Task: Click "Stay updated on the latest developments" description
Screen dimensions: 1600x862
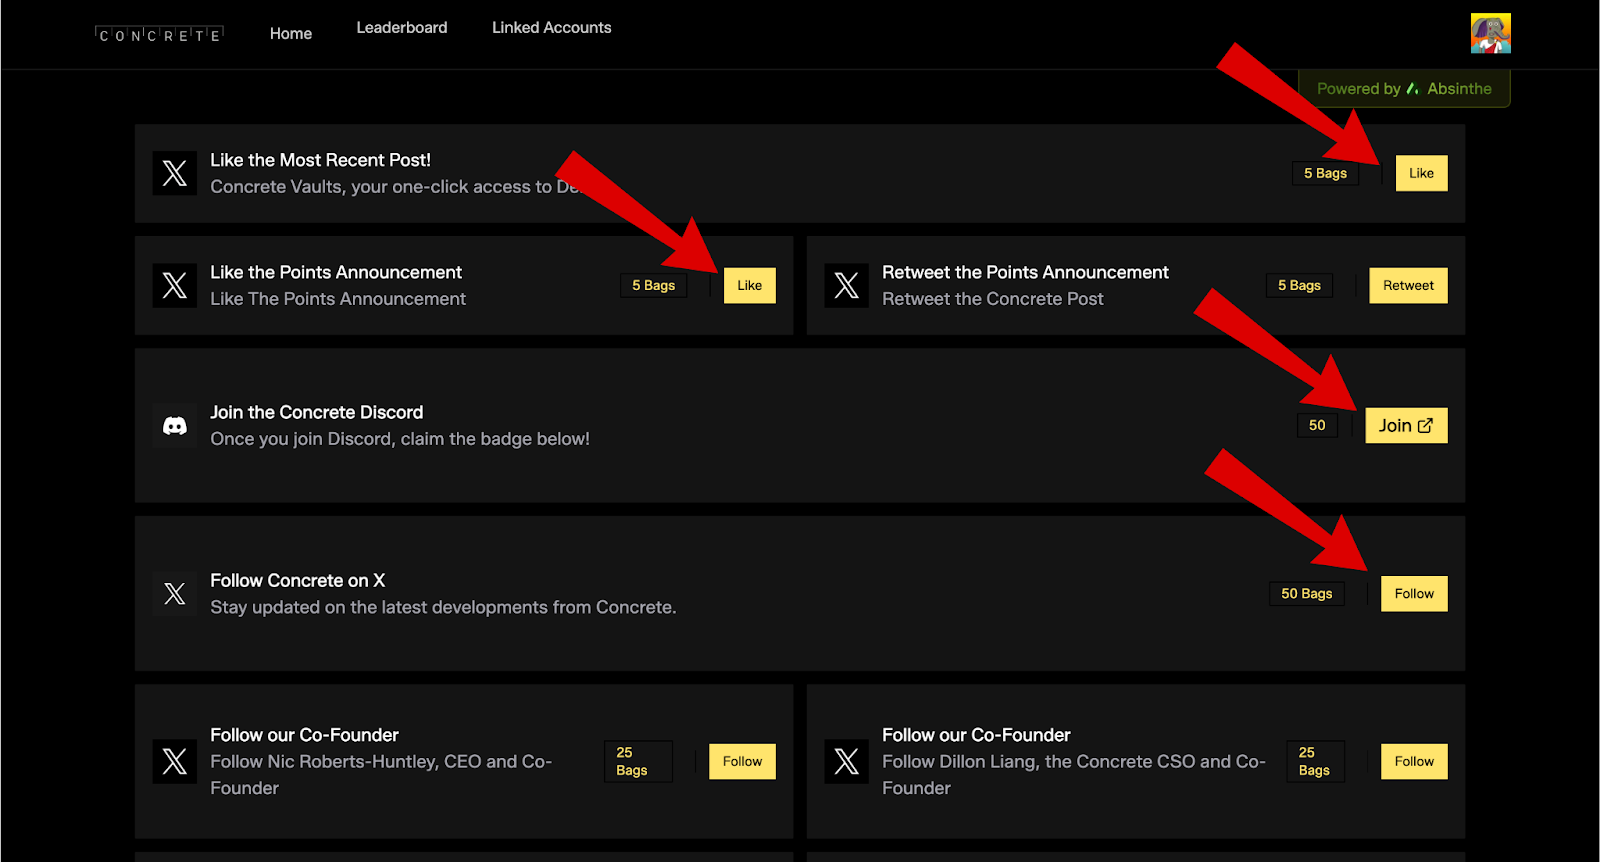Action: [443, 607]
